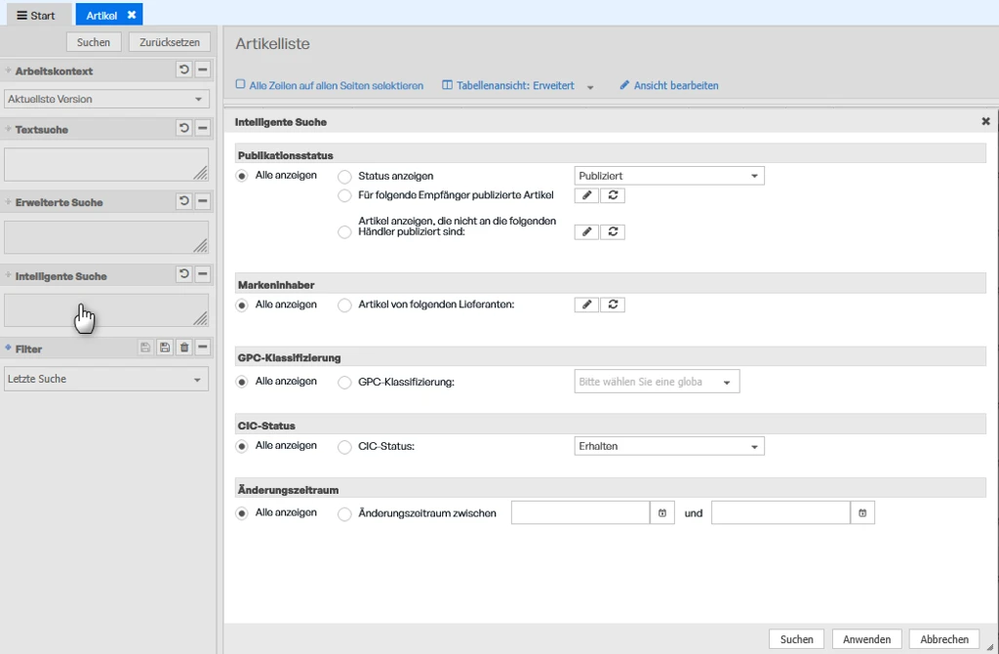
Task: Click the Zurücksetzen button
Action: click(169, 42)
